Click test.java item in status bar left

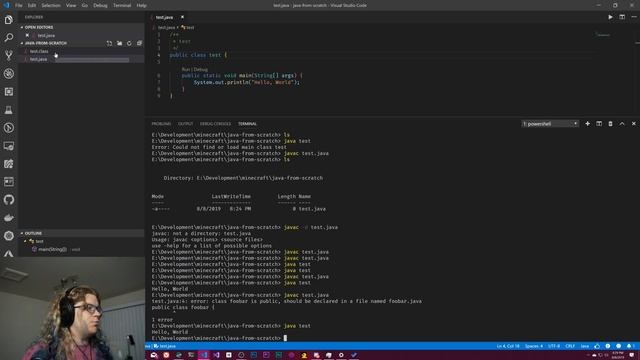164,346
